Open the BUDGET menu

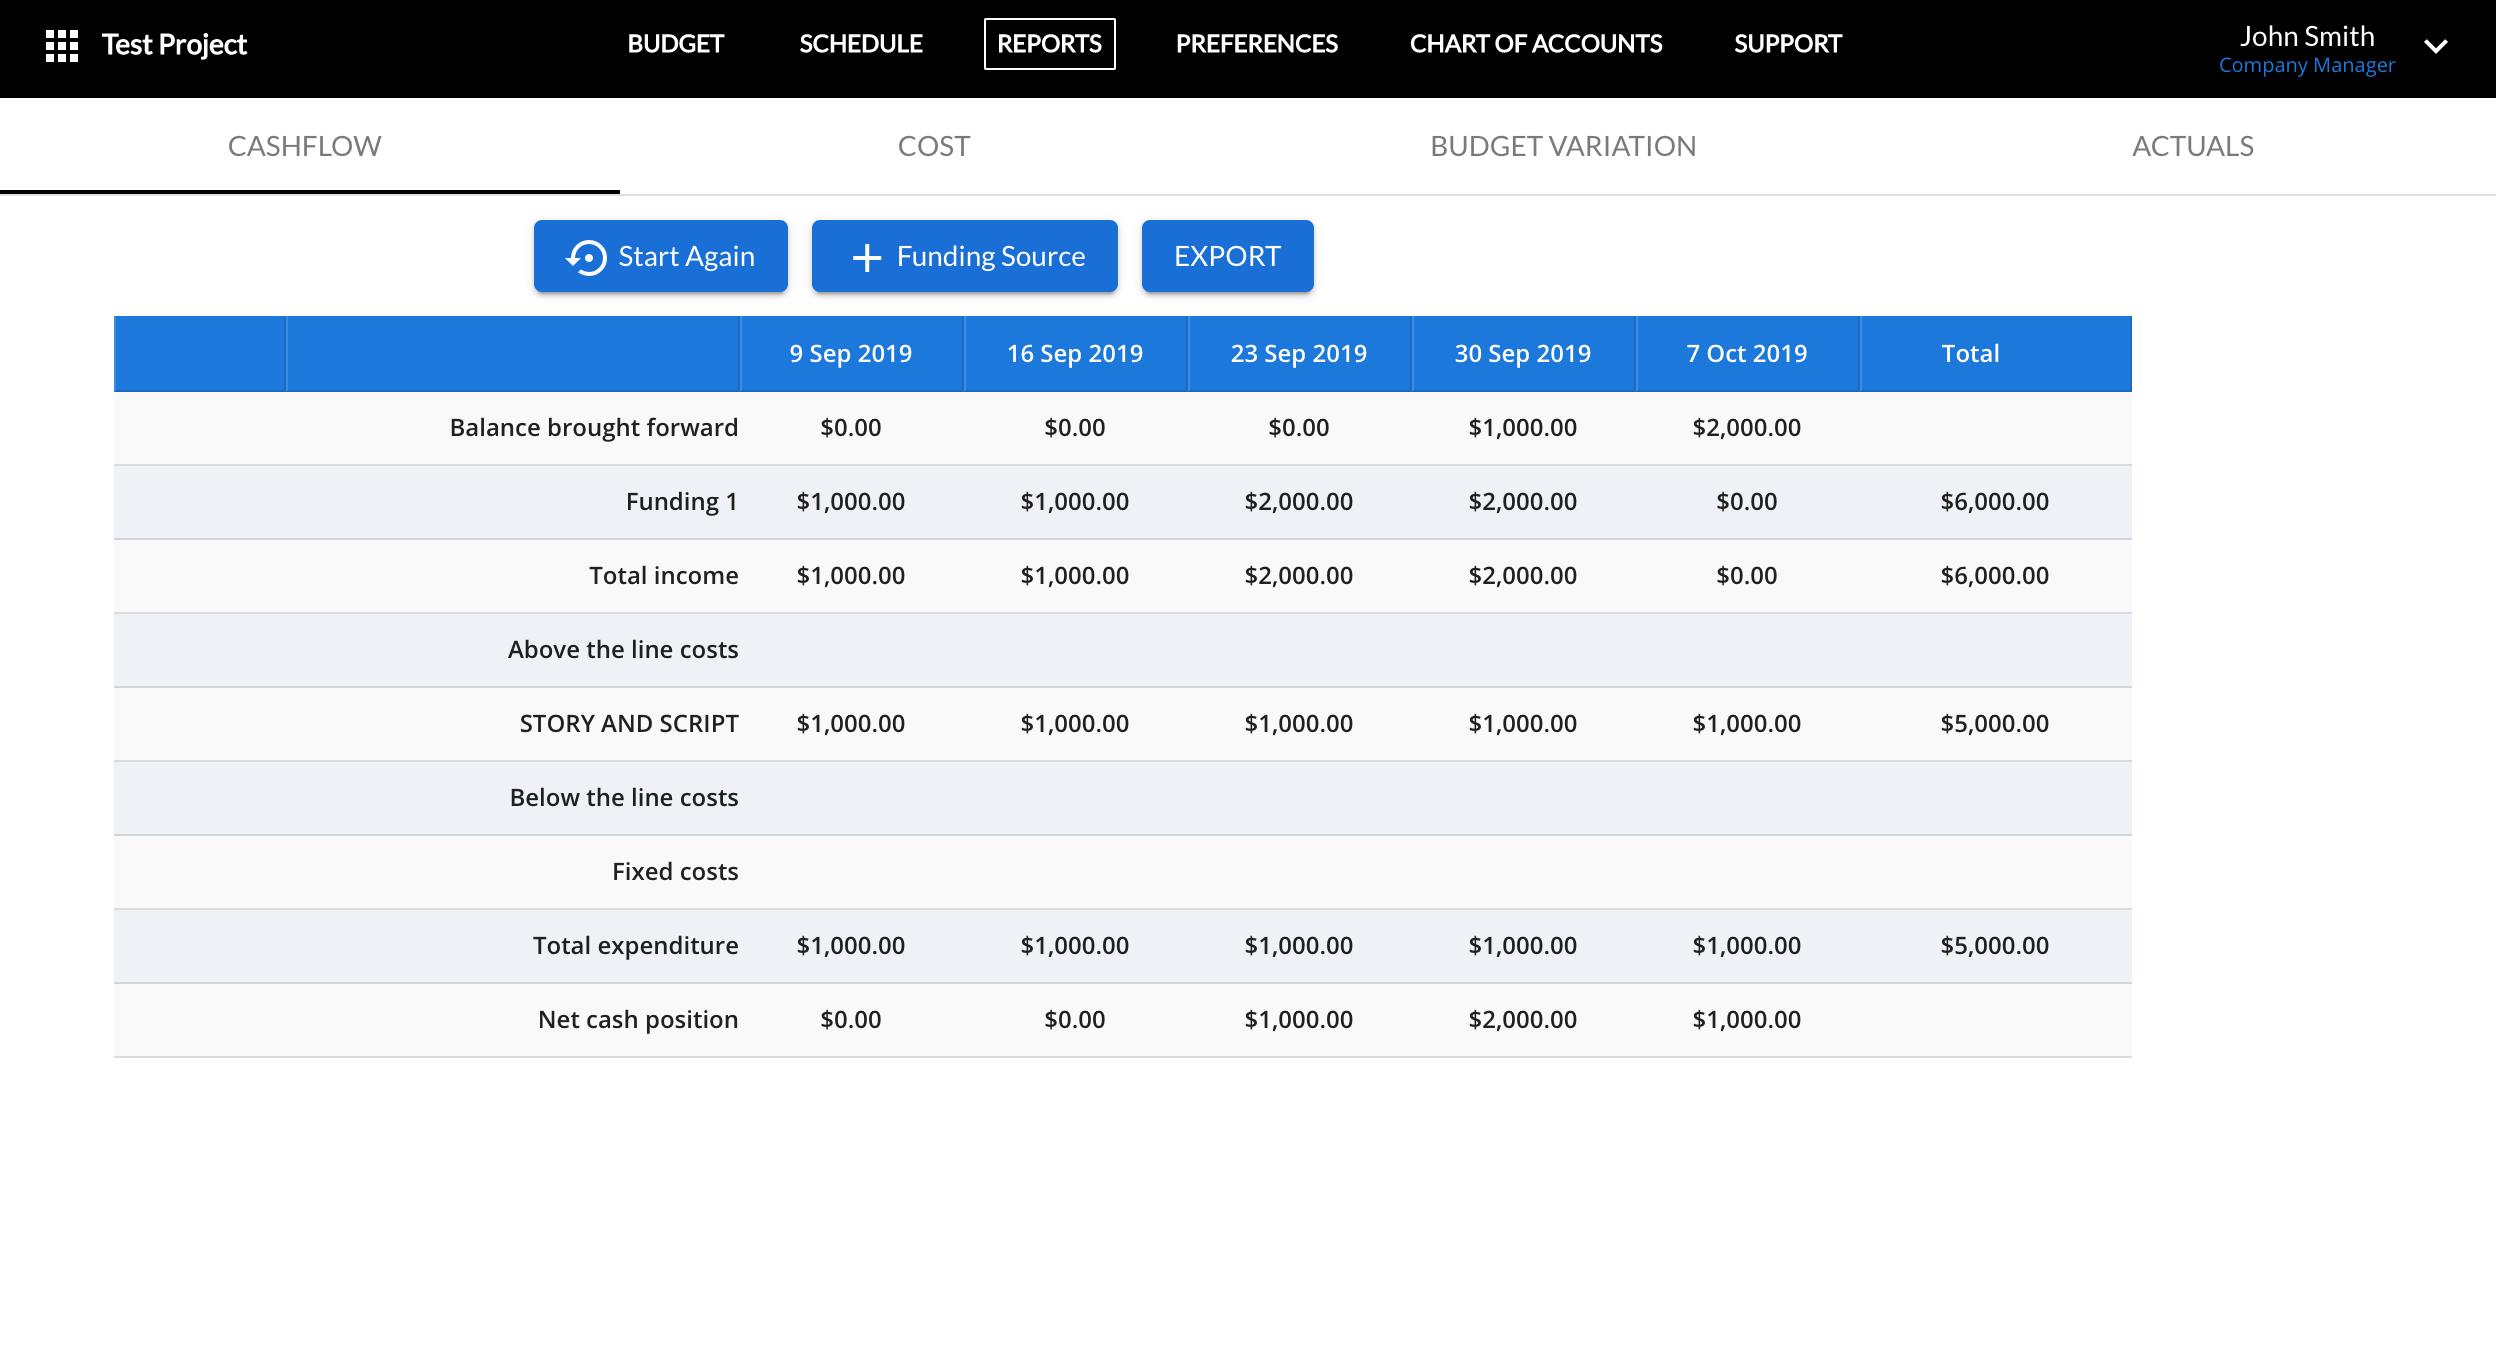[675, 44]
